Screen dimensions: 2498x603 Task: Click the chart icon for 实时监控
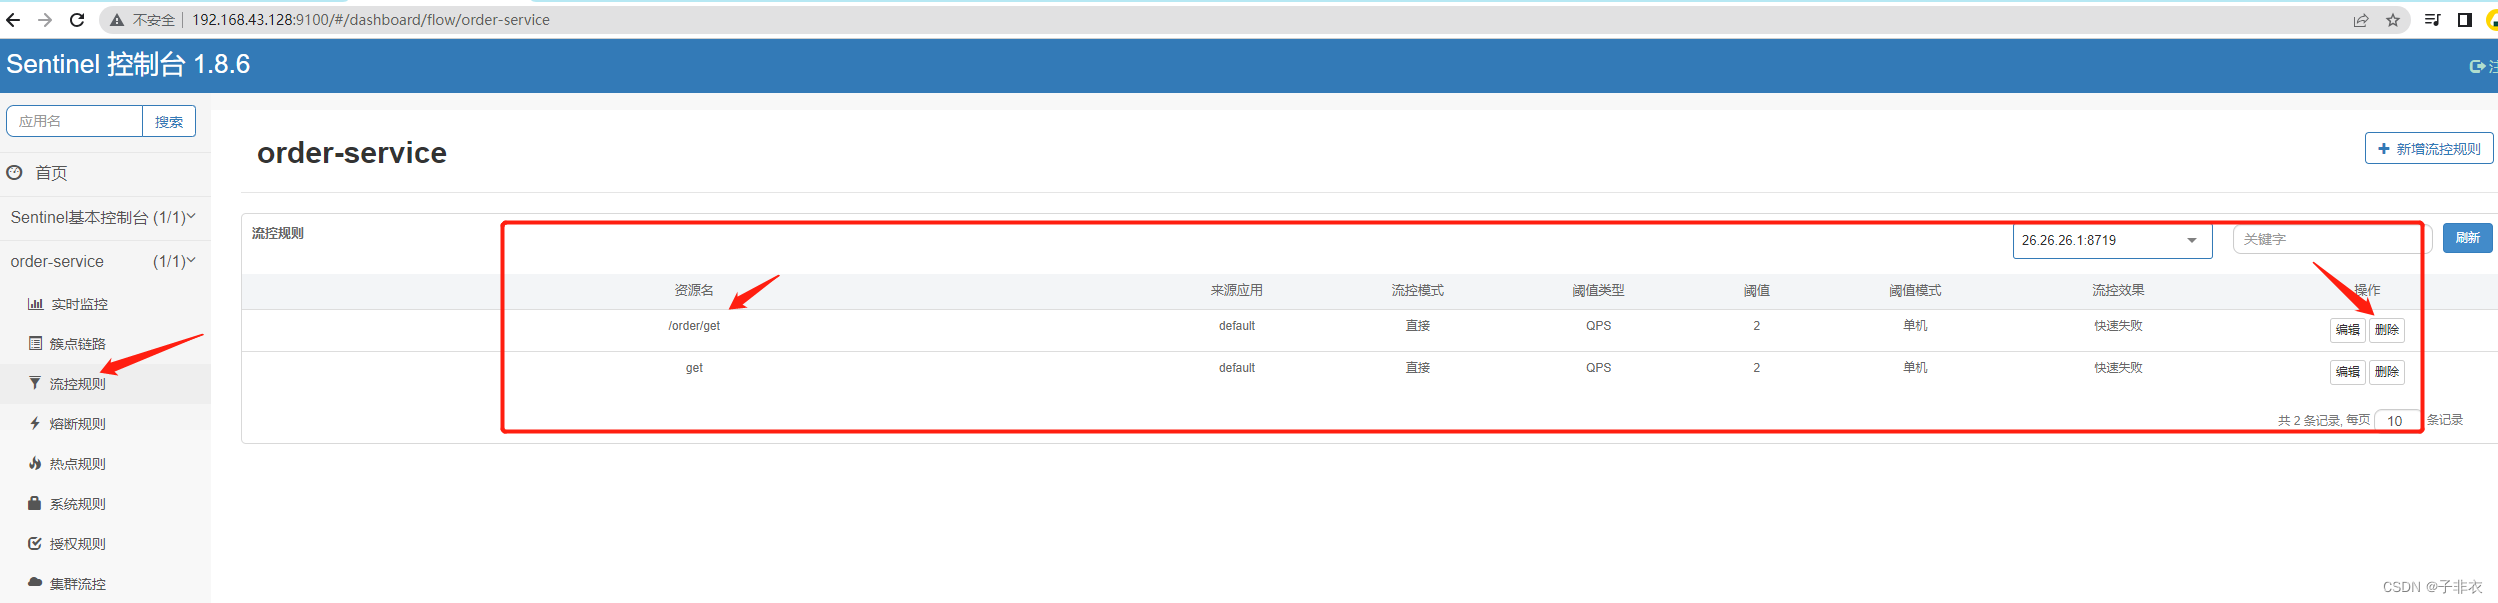(x=35, y=304)
